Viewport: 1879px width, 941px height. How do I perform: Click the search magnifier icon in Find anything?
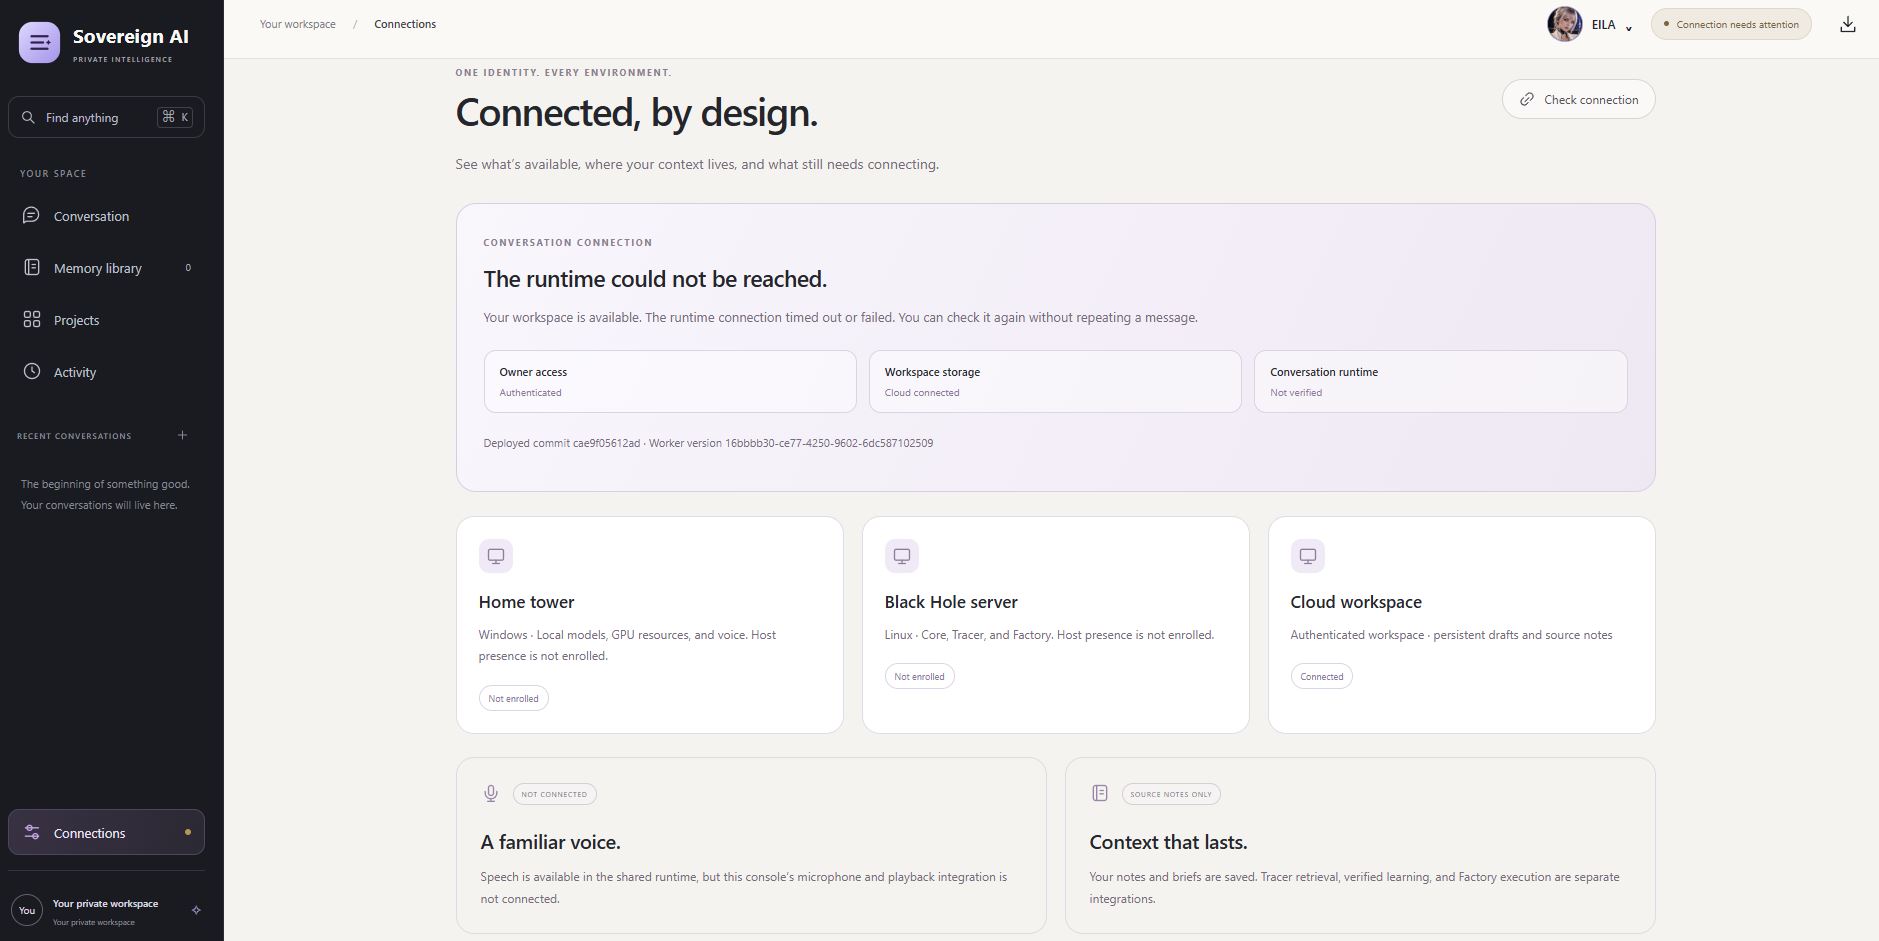click(x=28, y=117)
